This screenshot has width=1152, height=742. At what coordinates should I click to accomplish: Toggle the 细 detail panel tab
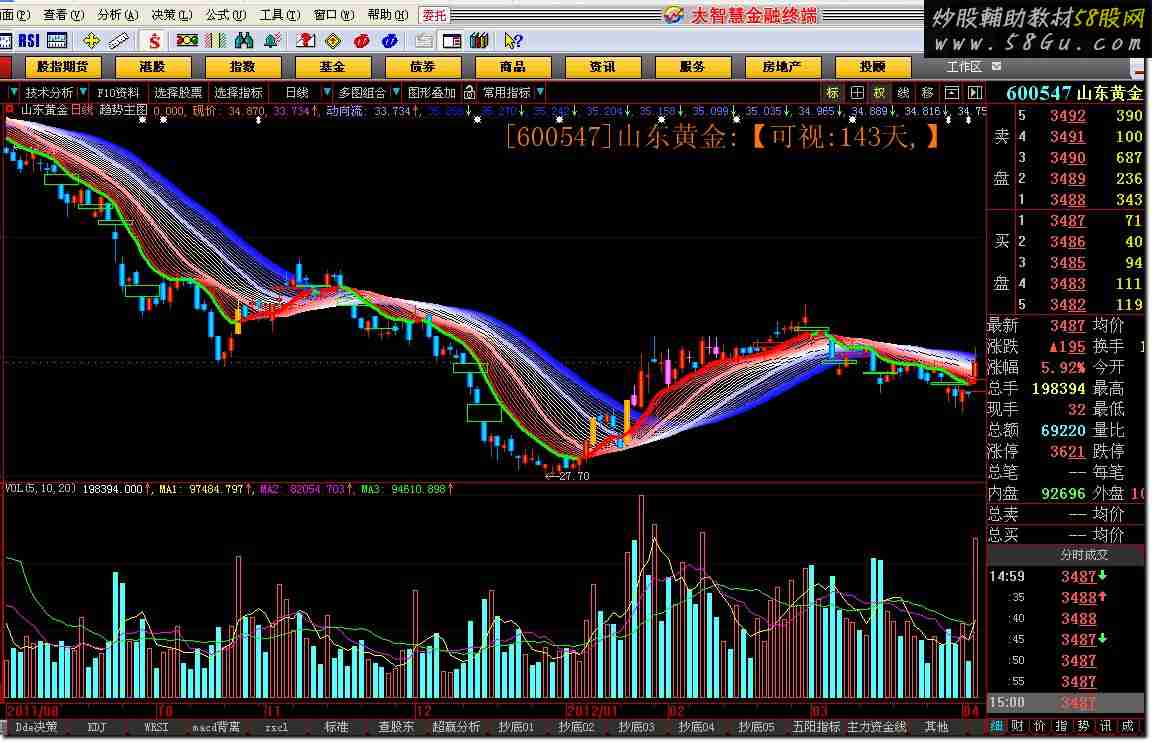(996, 726)
